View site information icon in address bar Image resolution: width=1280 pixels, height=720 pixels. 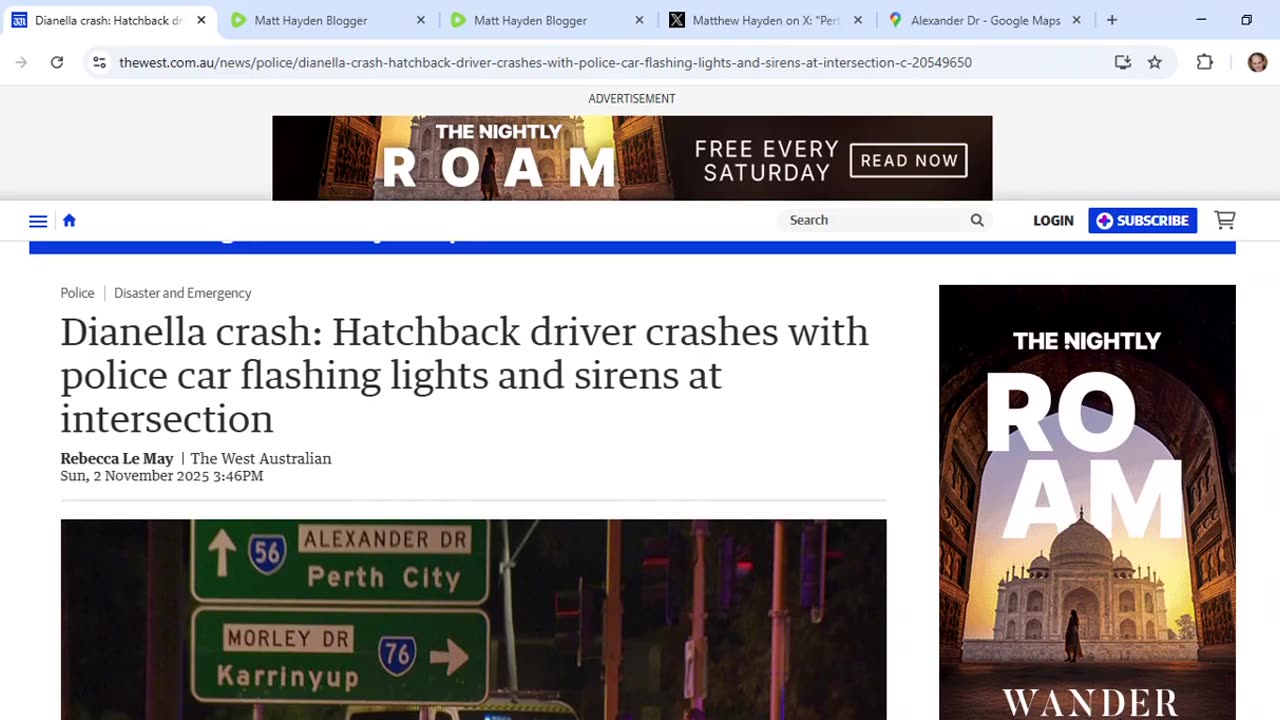pyautogui.click(x=99, y=62)
